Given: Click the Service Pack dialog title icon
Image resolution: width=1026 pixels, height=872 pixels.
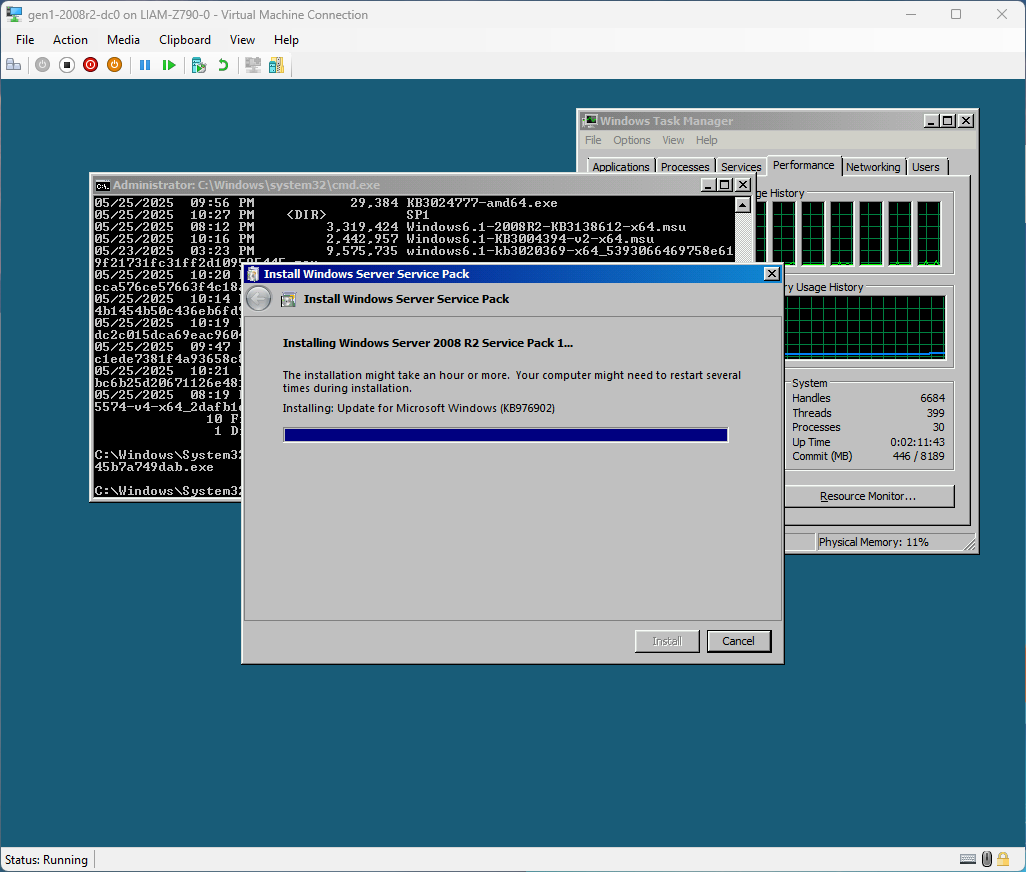Looking at the screenshot, I should click(253, 273).
